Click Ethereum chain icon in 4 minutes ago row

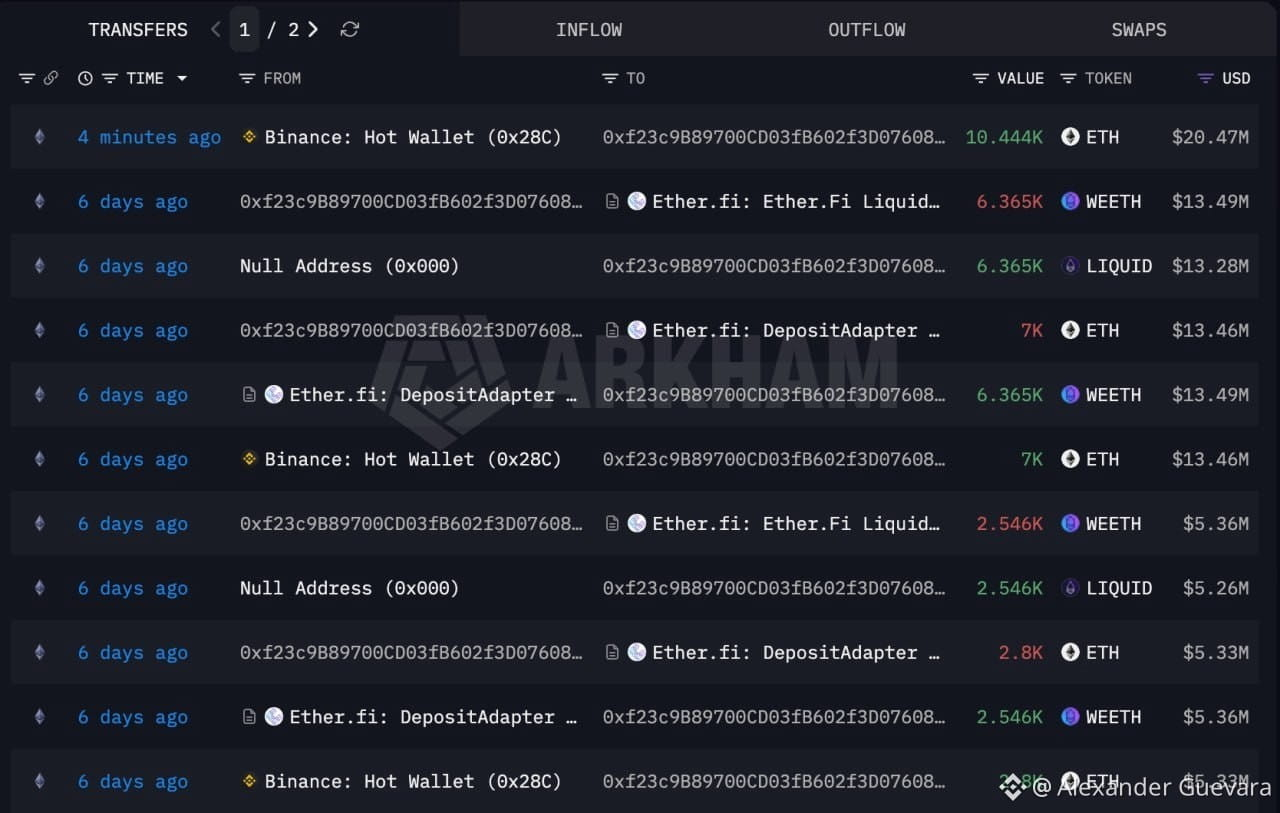(39, 137)
